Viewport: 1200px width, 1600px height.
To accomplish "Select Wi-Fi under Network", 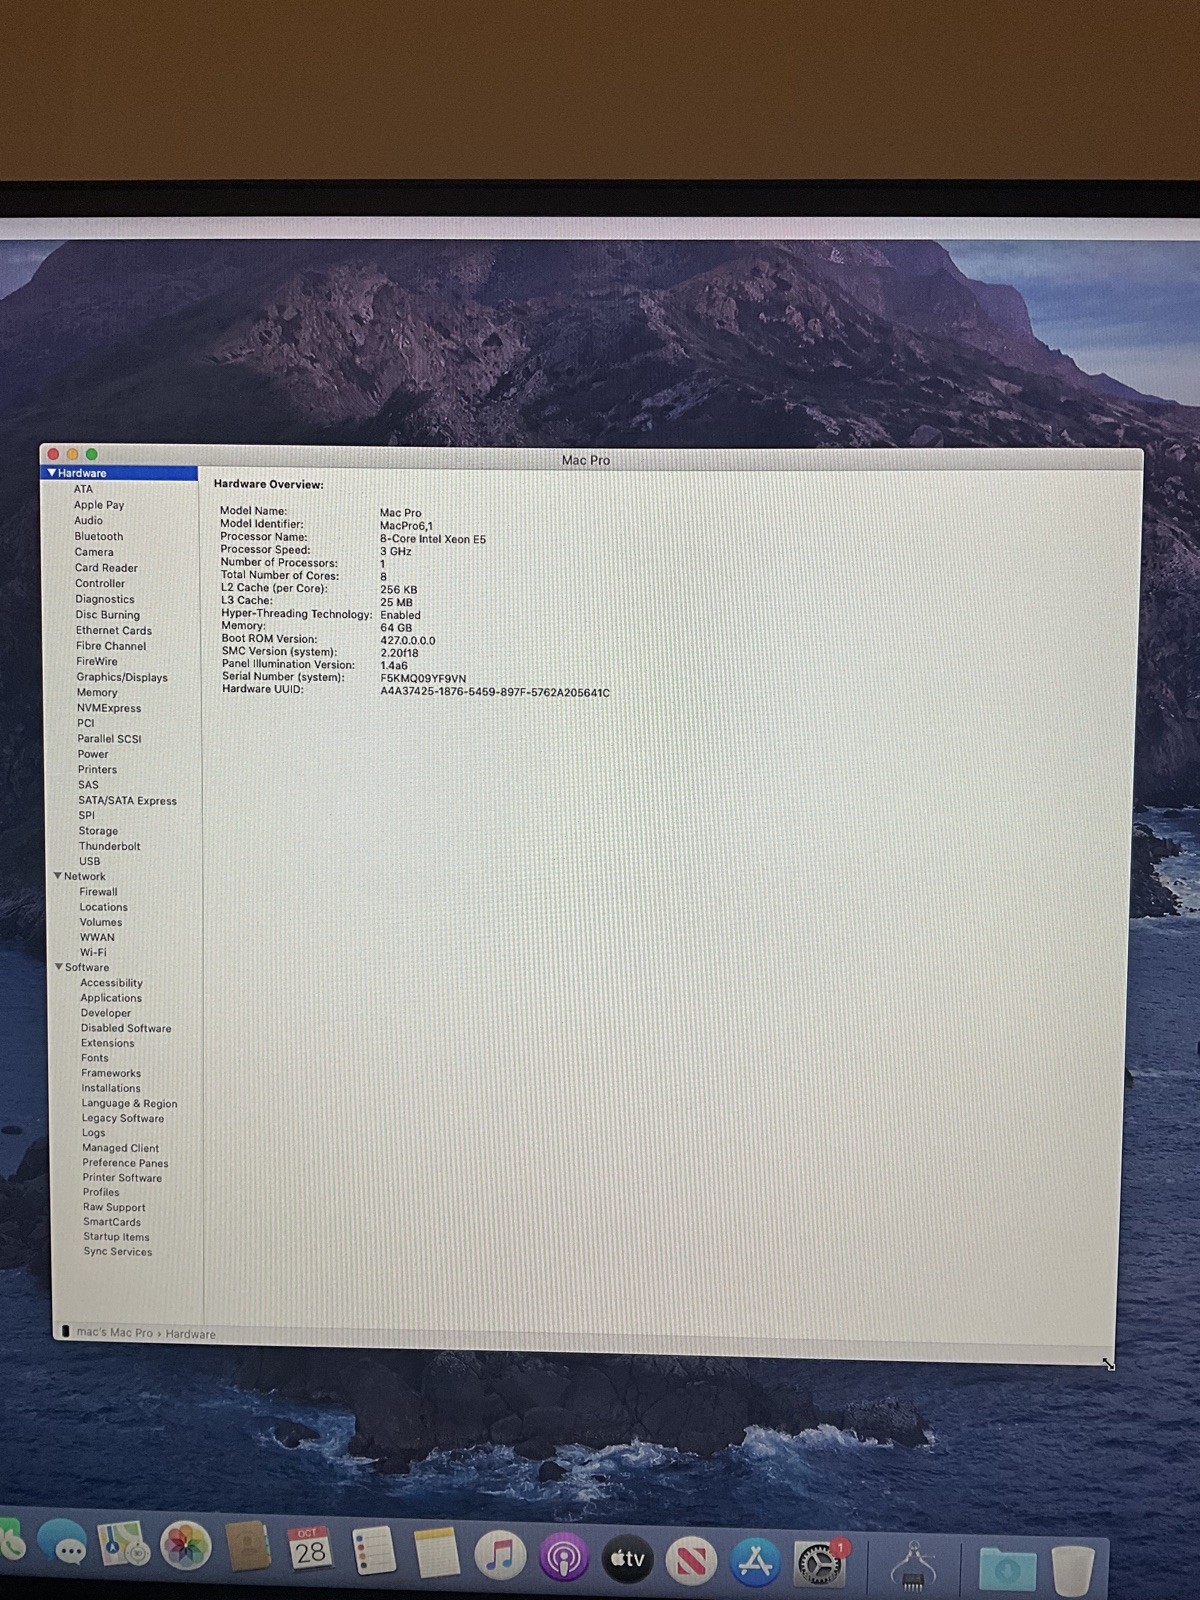I will (x=93, y=952).
